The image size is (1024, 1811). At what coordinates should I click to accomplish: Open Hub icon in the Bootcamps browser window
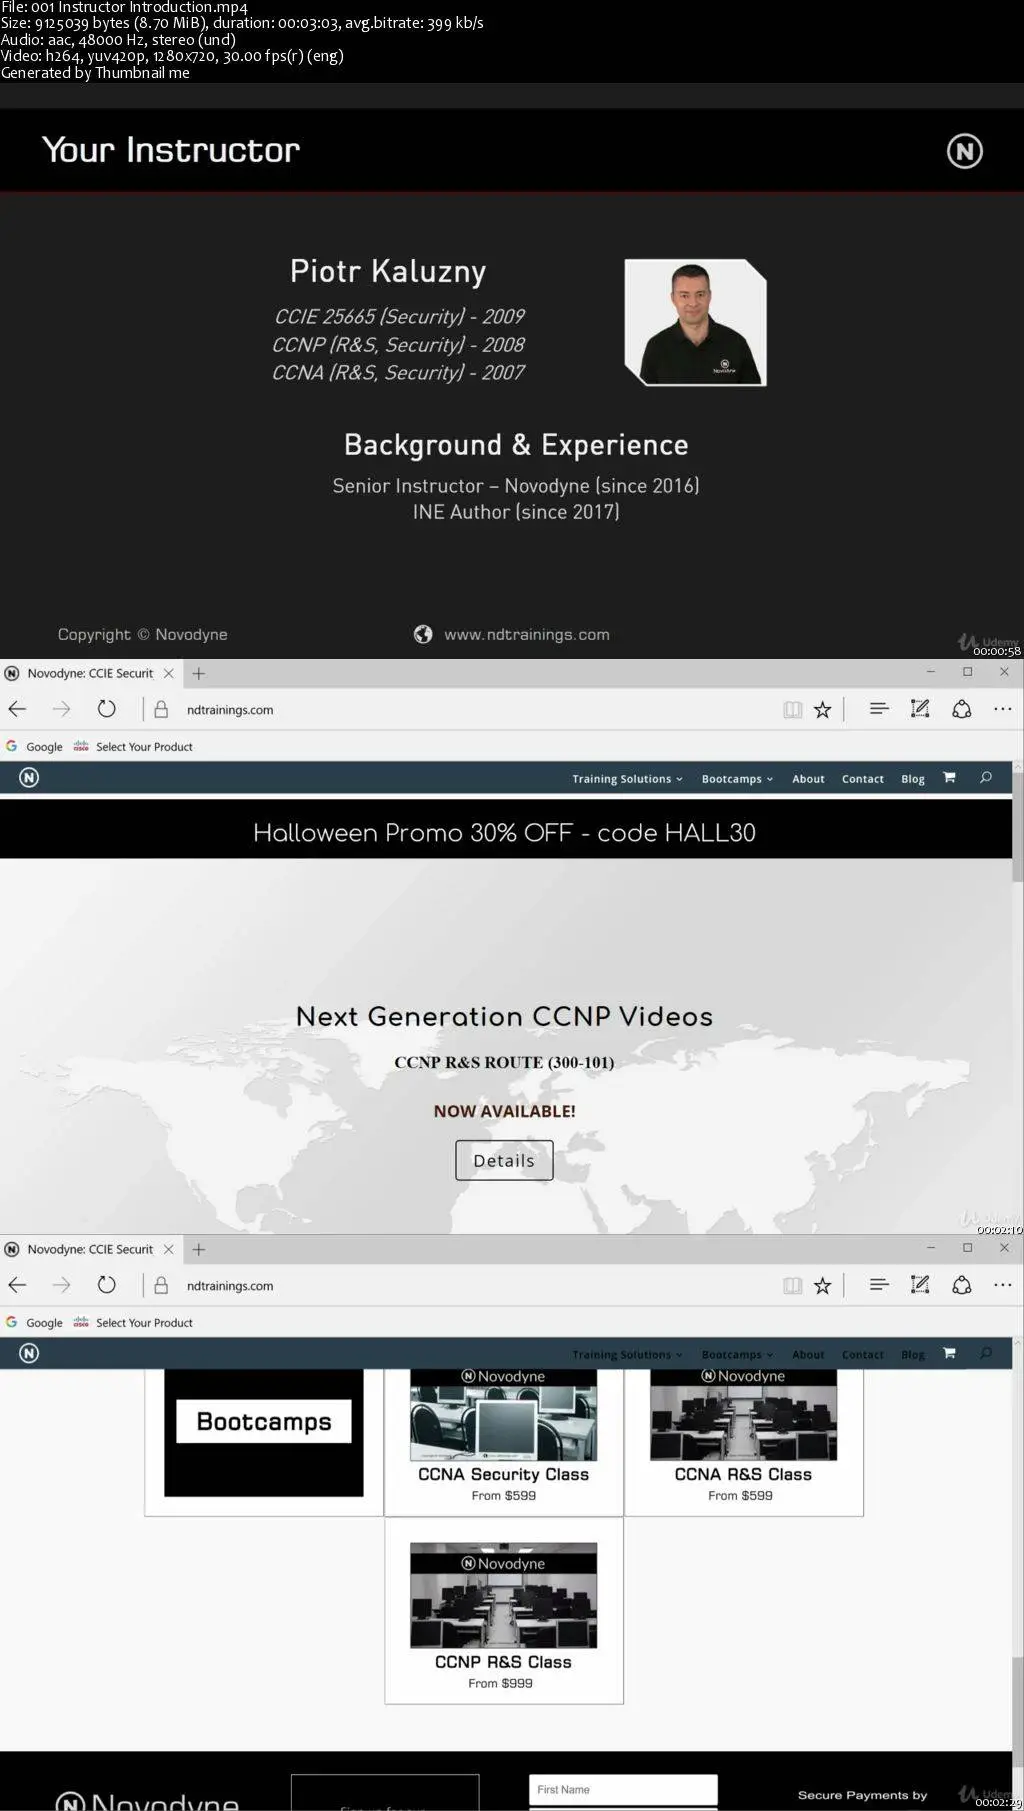(879, 1284)
